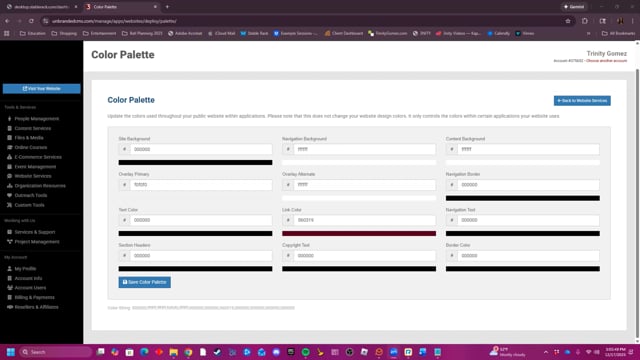
Task: Bookmark this page with star icon
Action: (568, 21)
